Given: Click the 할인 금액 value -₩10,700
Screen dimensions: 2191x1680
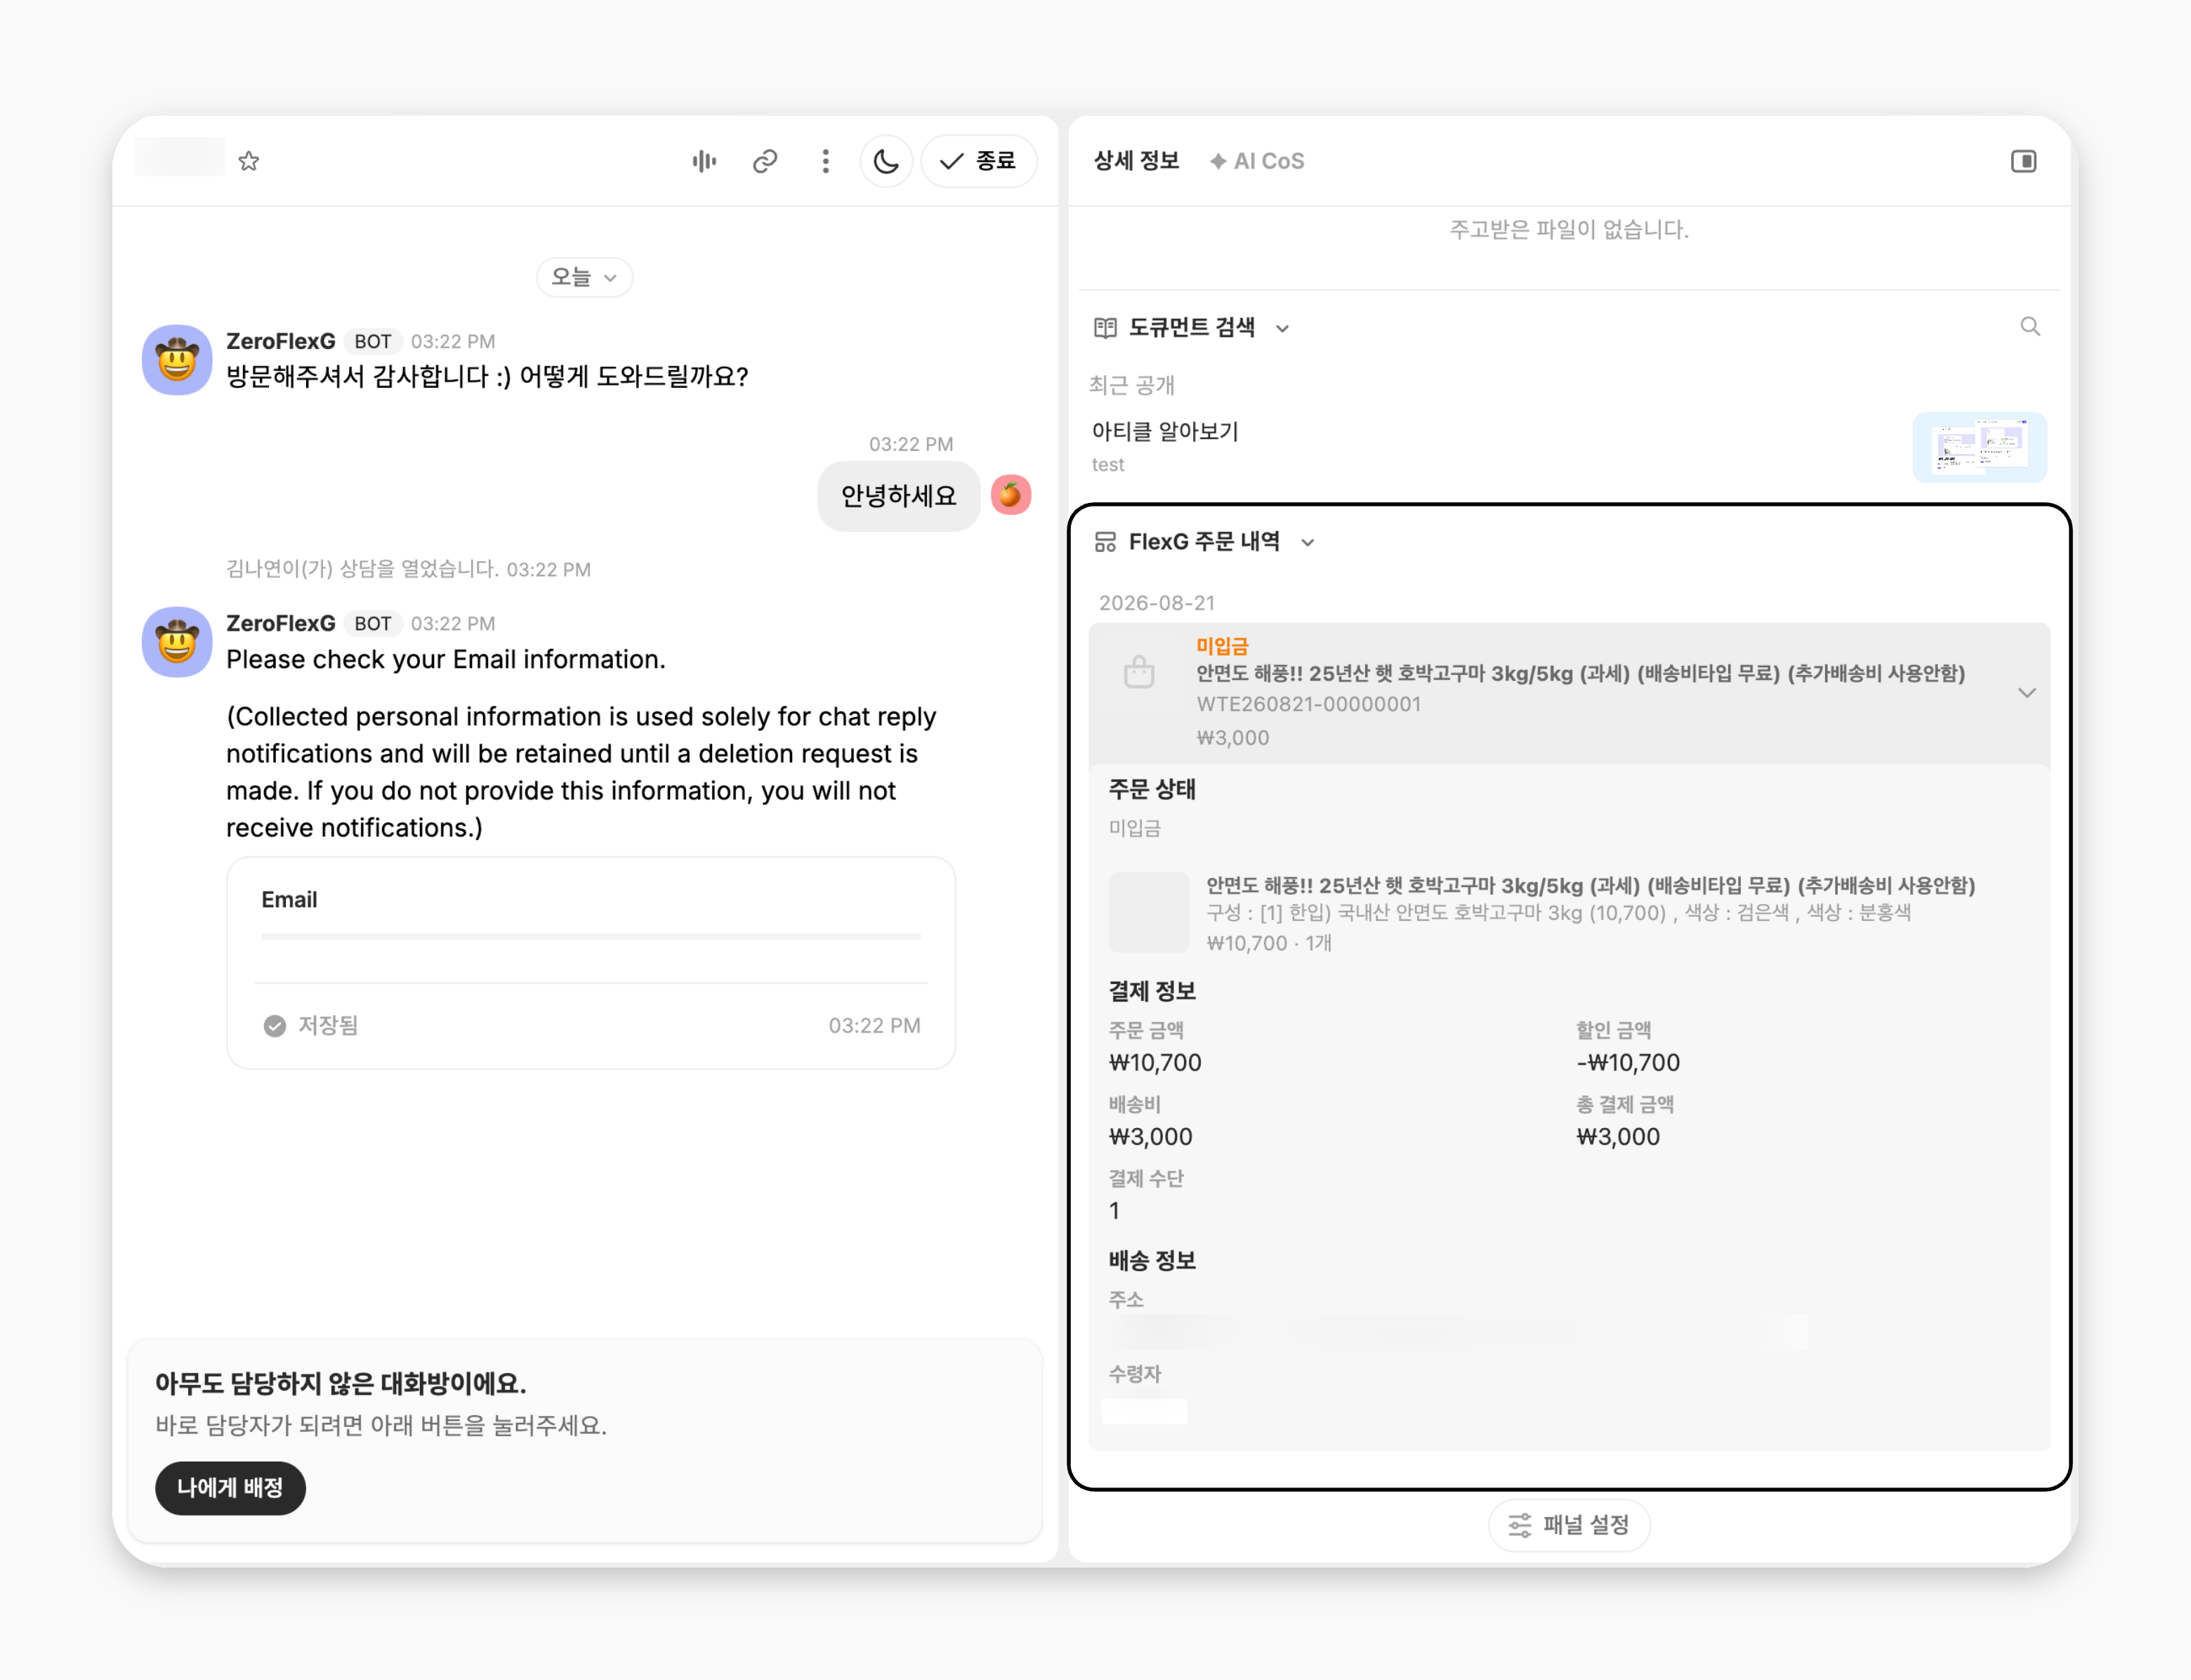Looking at the screenshot, I should 1628,1063.
